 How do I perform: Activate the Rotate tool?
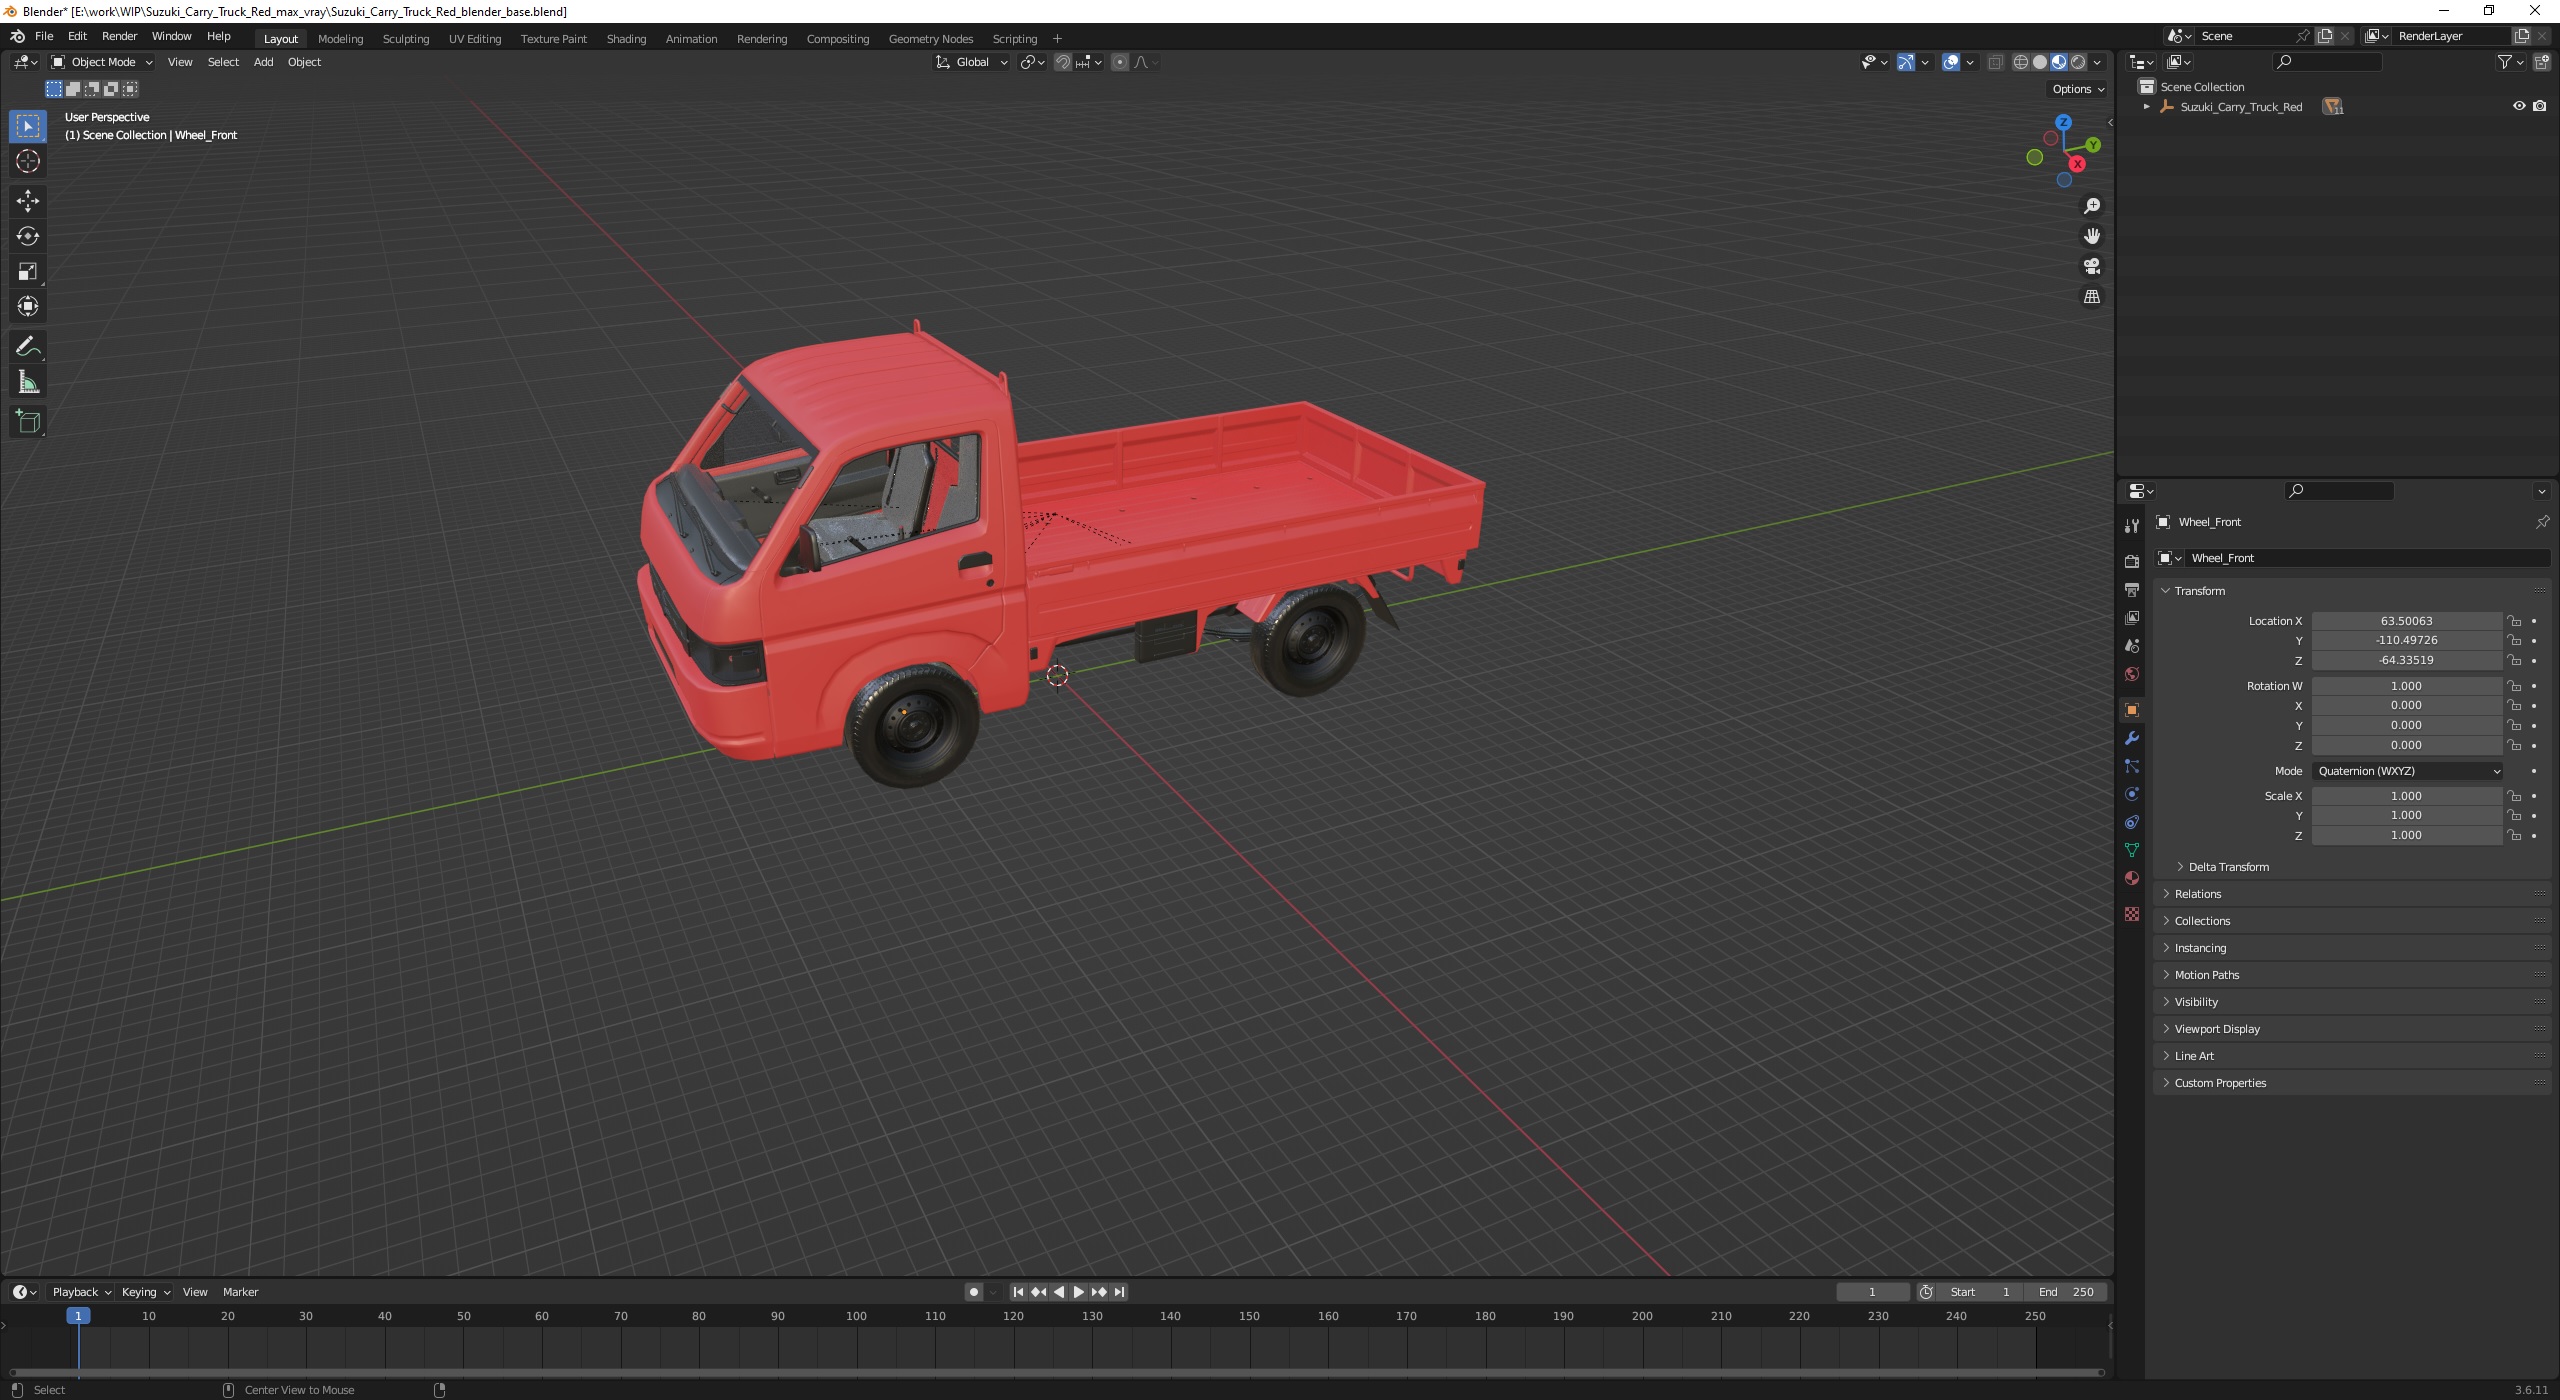coord(28,236)
